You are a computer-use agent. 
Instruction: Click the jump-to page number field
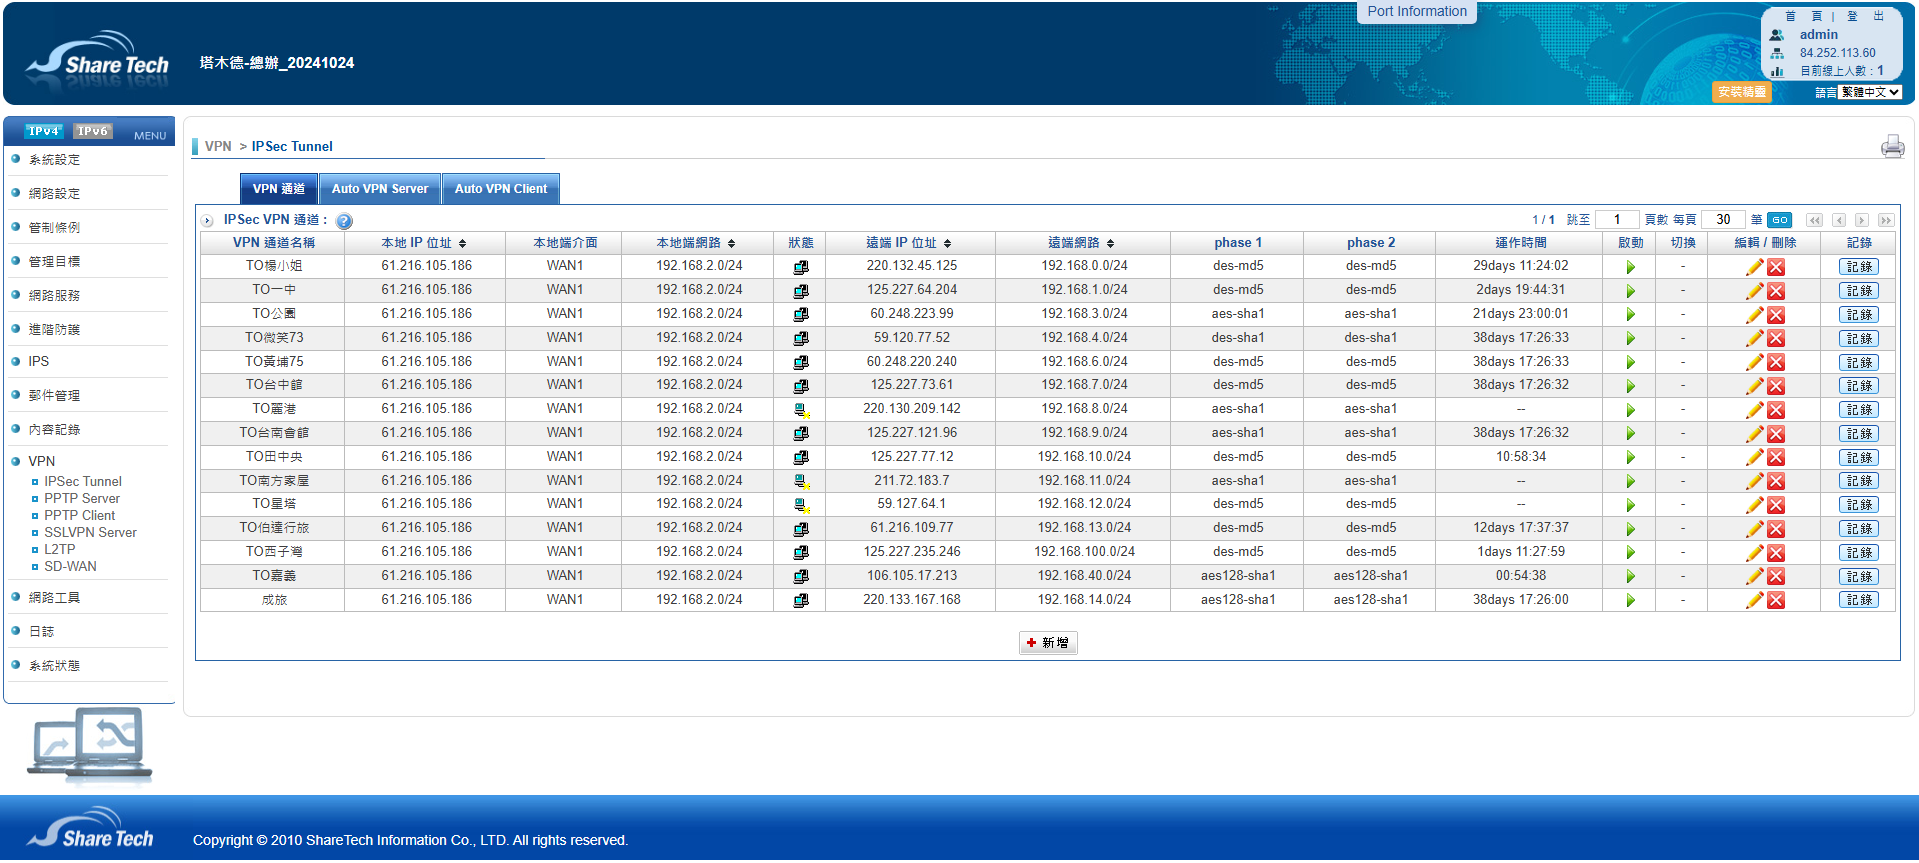click(1617, 220)
